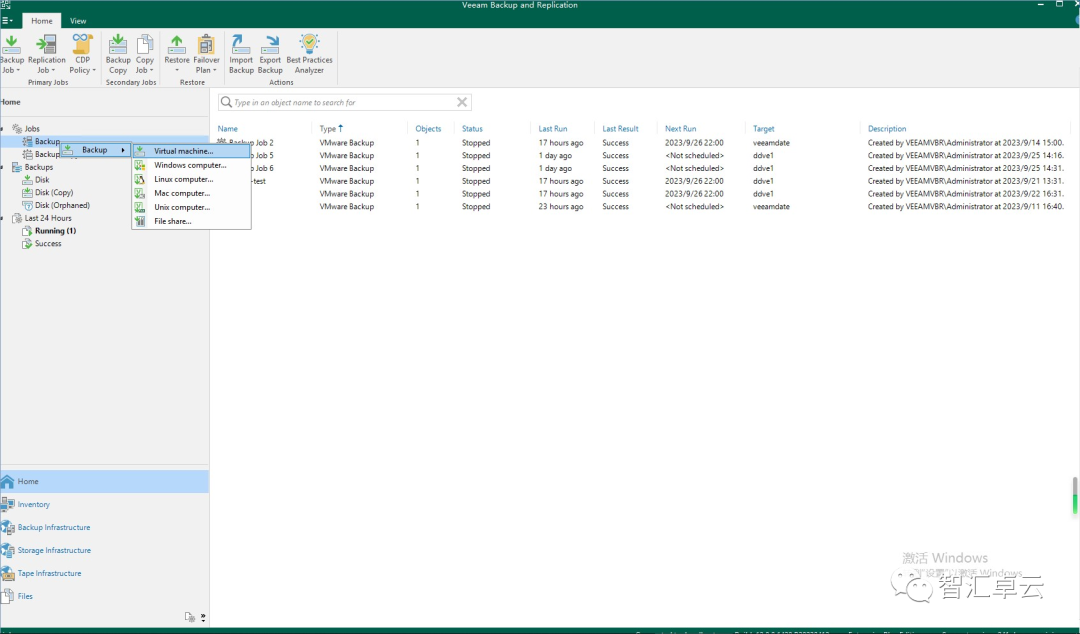Image resolution: width=1080 pixels, height=634 pixels.
Task: Launch Best Practices Analyzer
Action: point(309,54)
